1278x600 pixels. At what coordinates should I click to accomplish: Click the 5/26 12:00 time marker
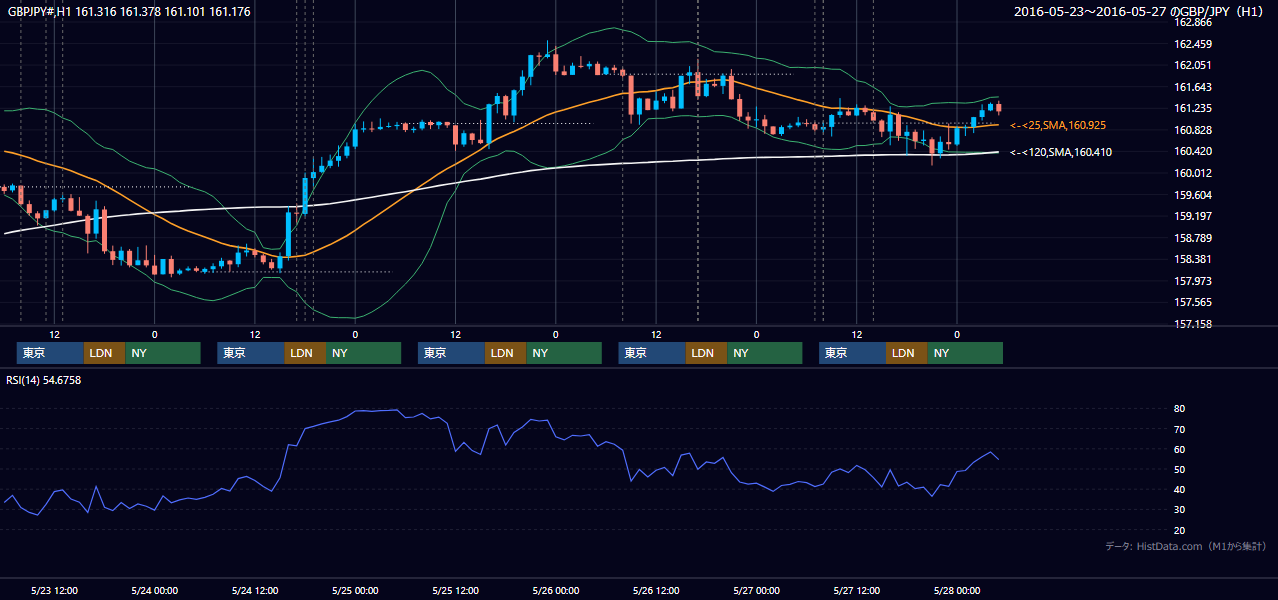[656, 590]
